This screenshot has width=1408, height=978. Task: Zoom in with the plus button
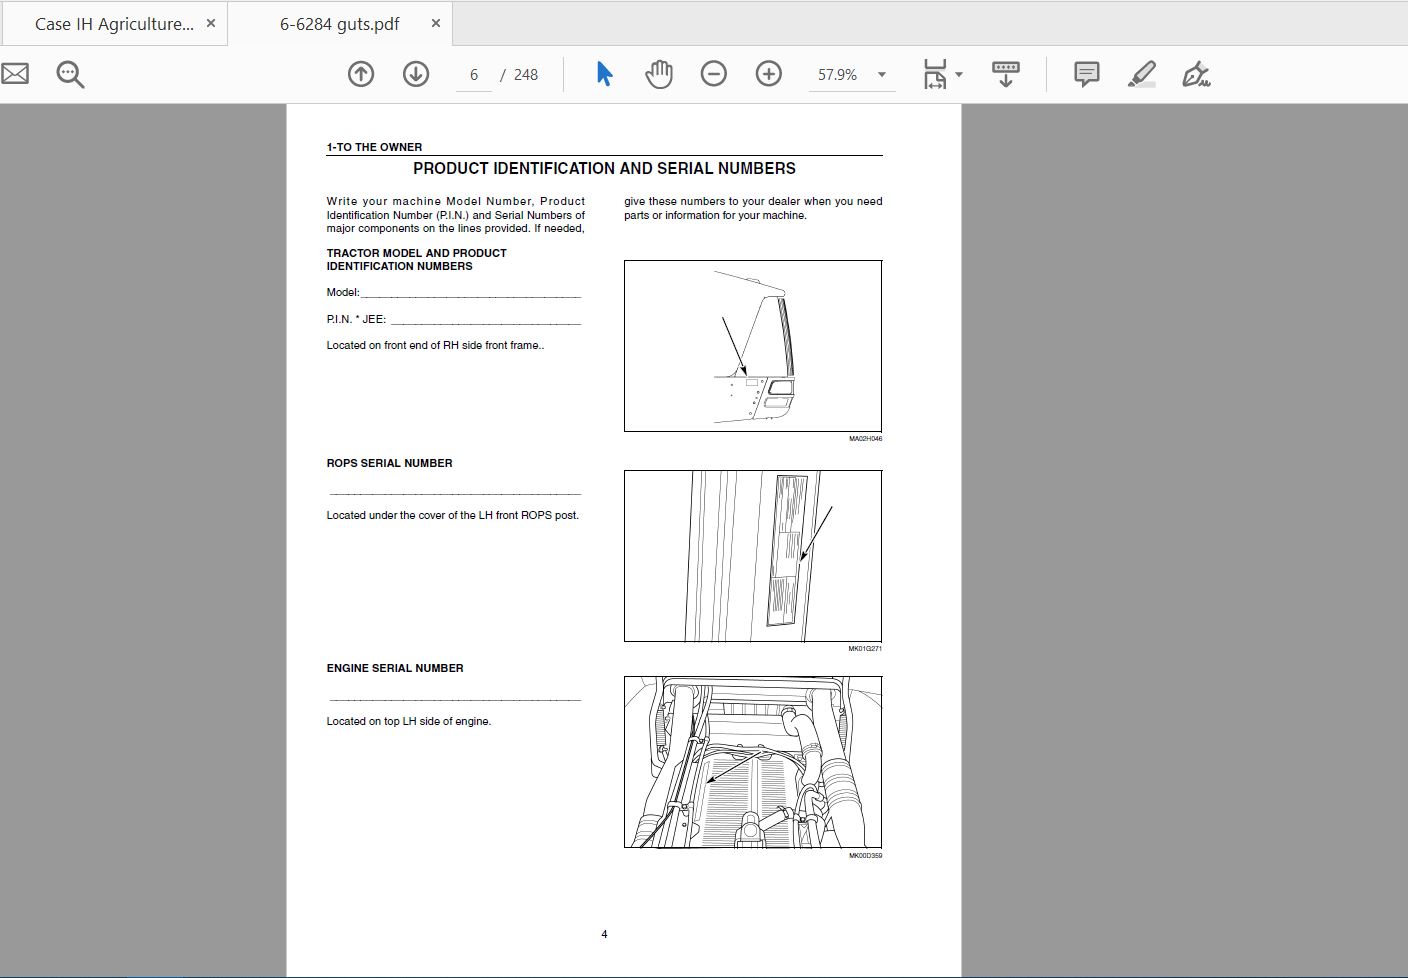tap(769, 74)
